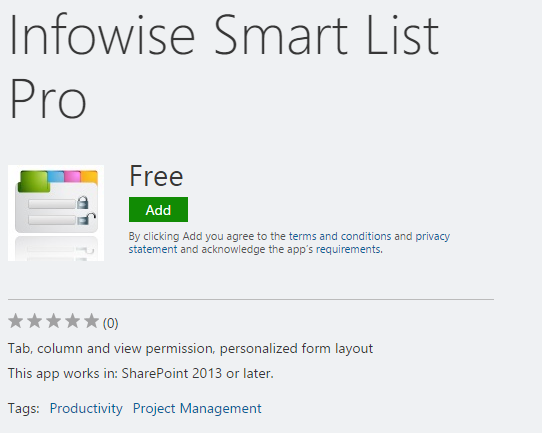The image size is (542, 433).
Task: Click the fourth rating star
Action: pos(73,321)
